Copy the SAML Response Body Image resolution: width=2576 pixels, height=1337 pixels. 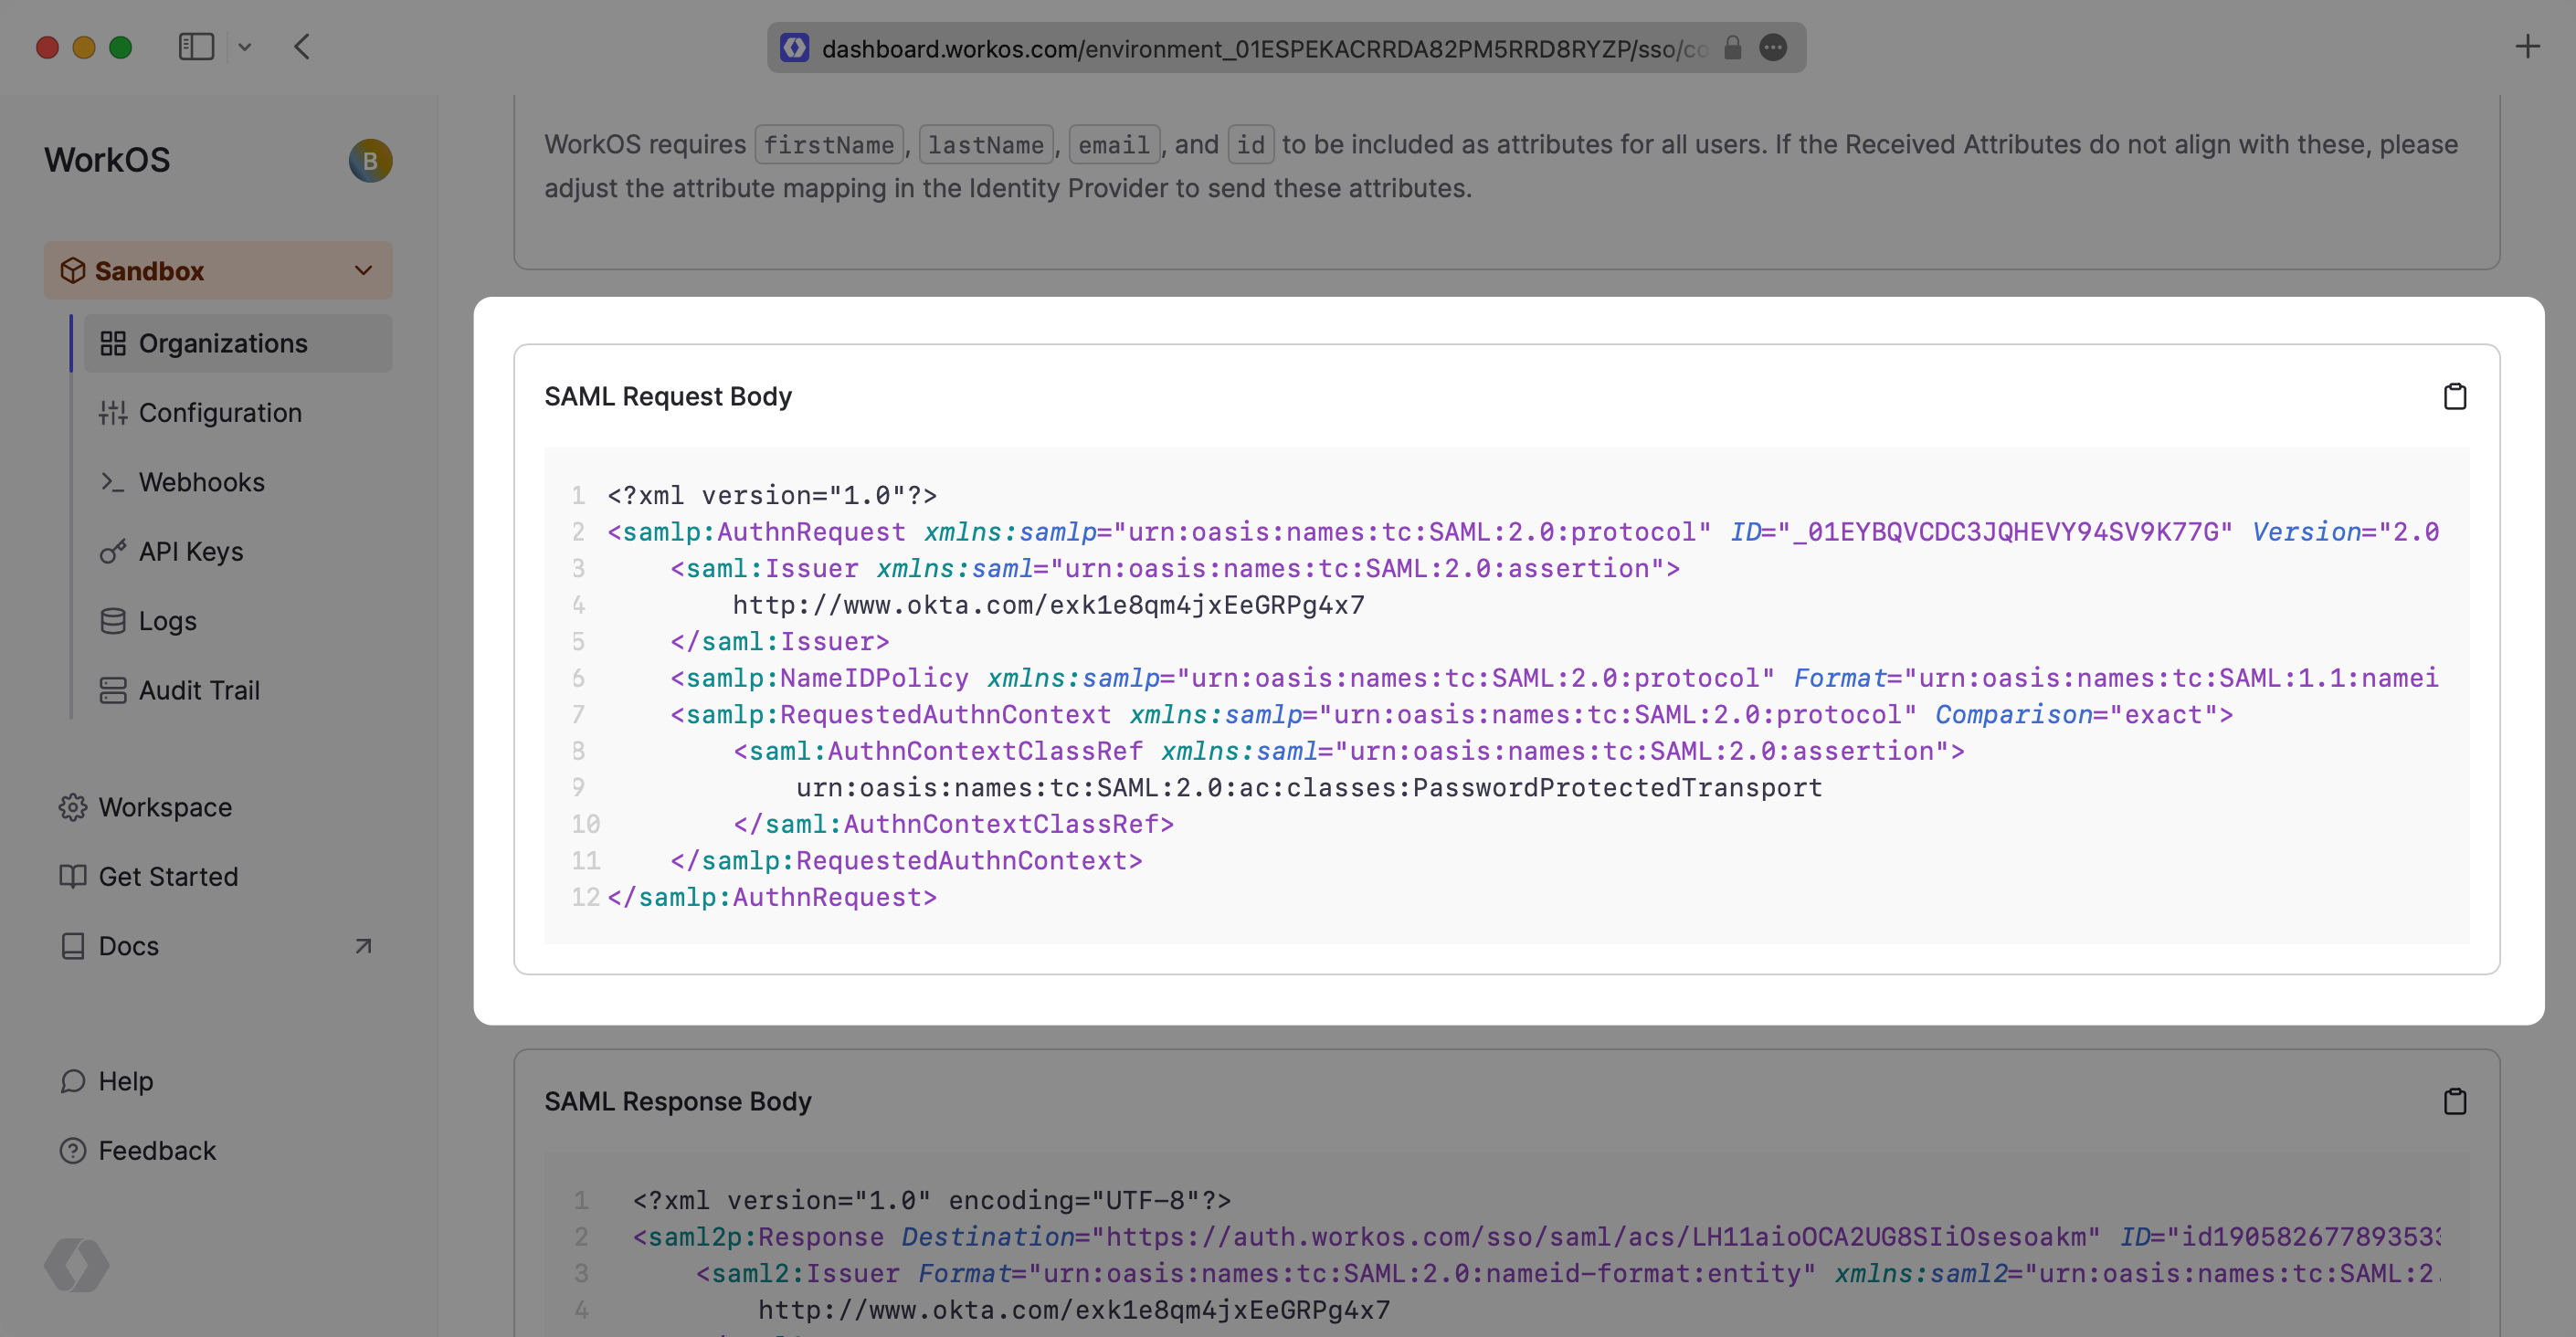[x=2454, y=1101]
